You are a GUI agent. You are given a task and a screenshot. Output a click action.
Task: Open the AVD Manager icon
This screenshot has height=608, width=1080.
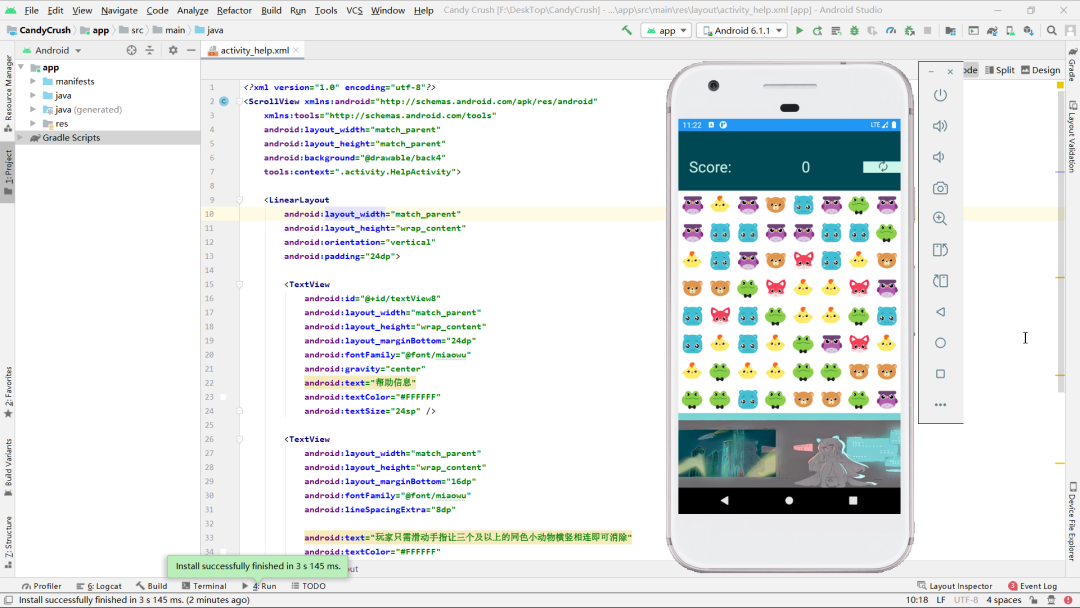(x=1010, y=30)
